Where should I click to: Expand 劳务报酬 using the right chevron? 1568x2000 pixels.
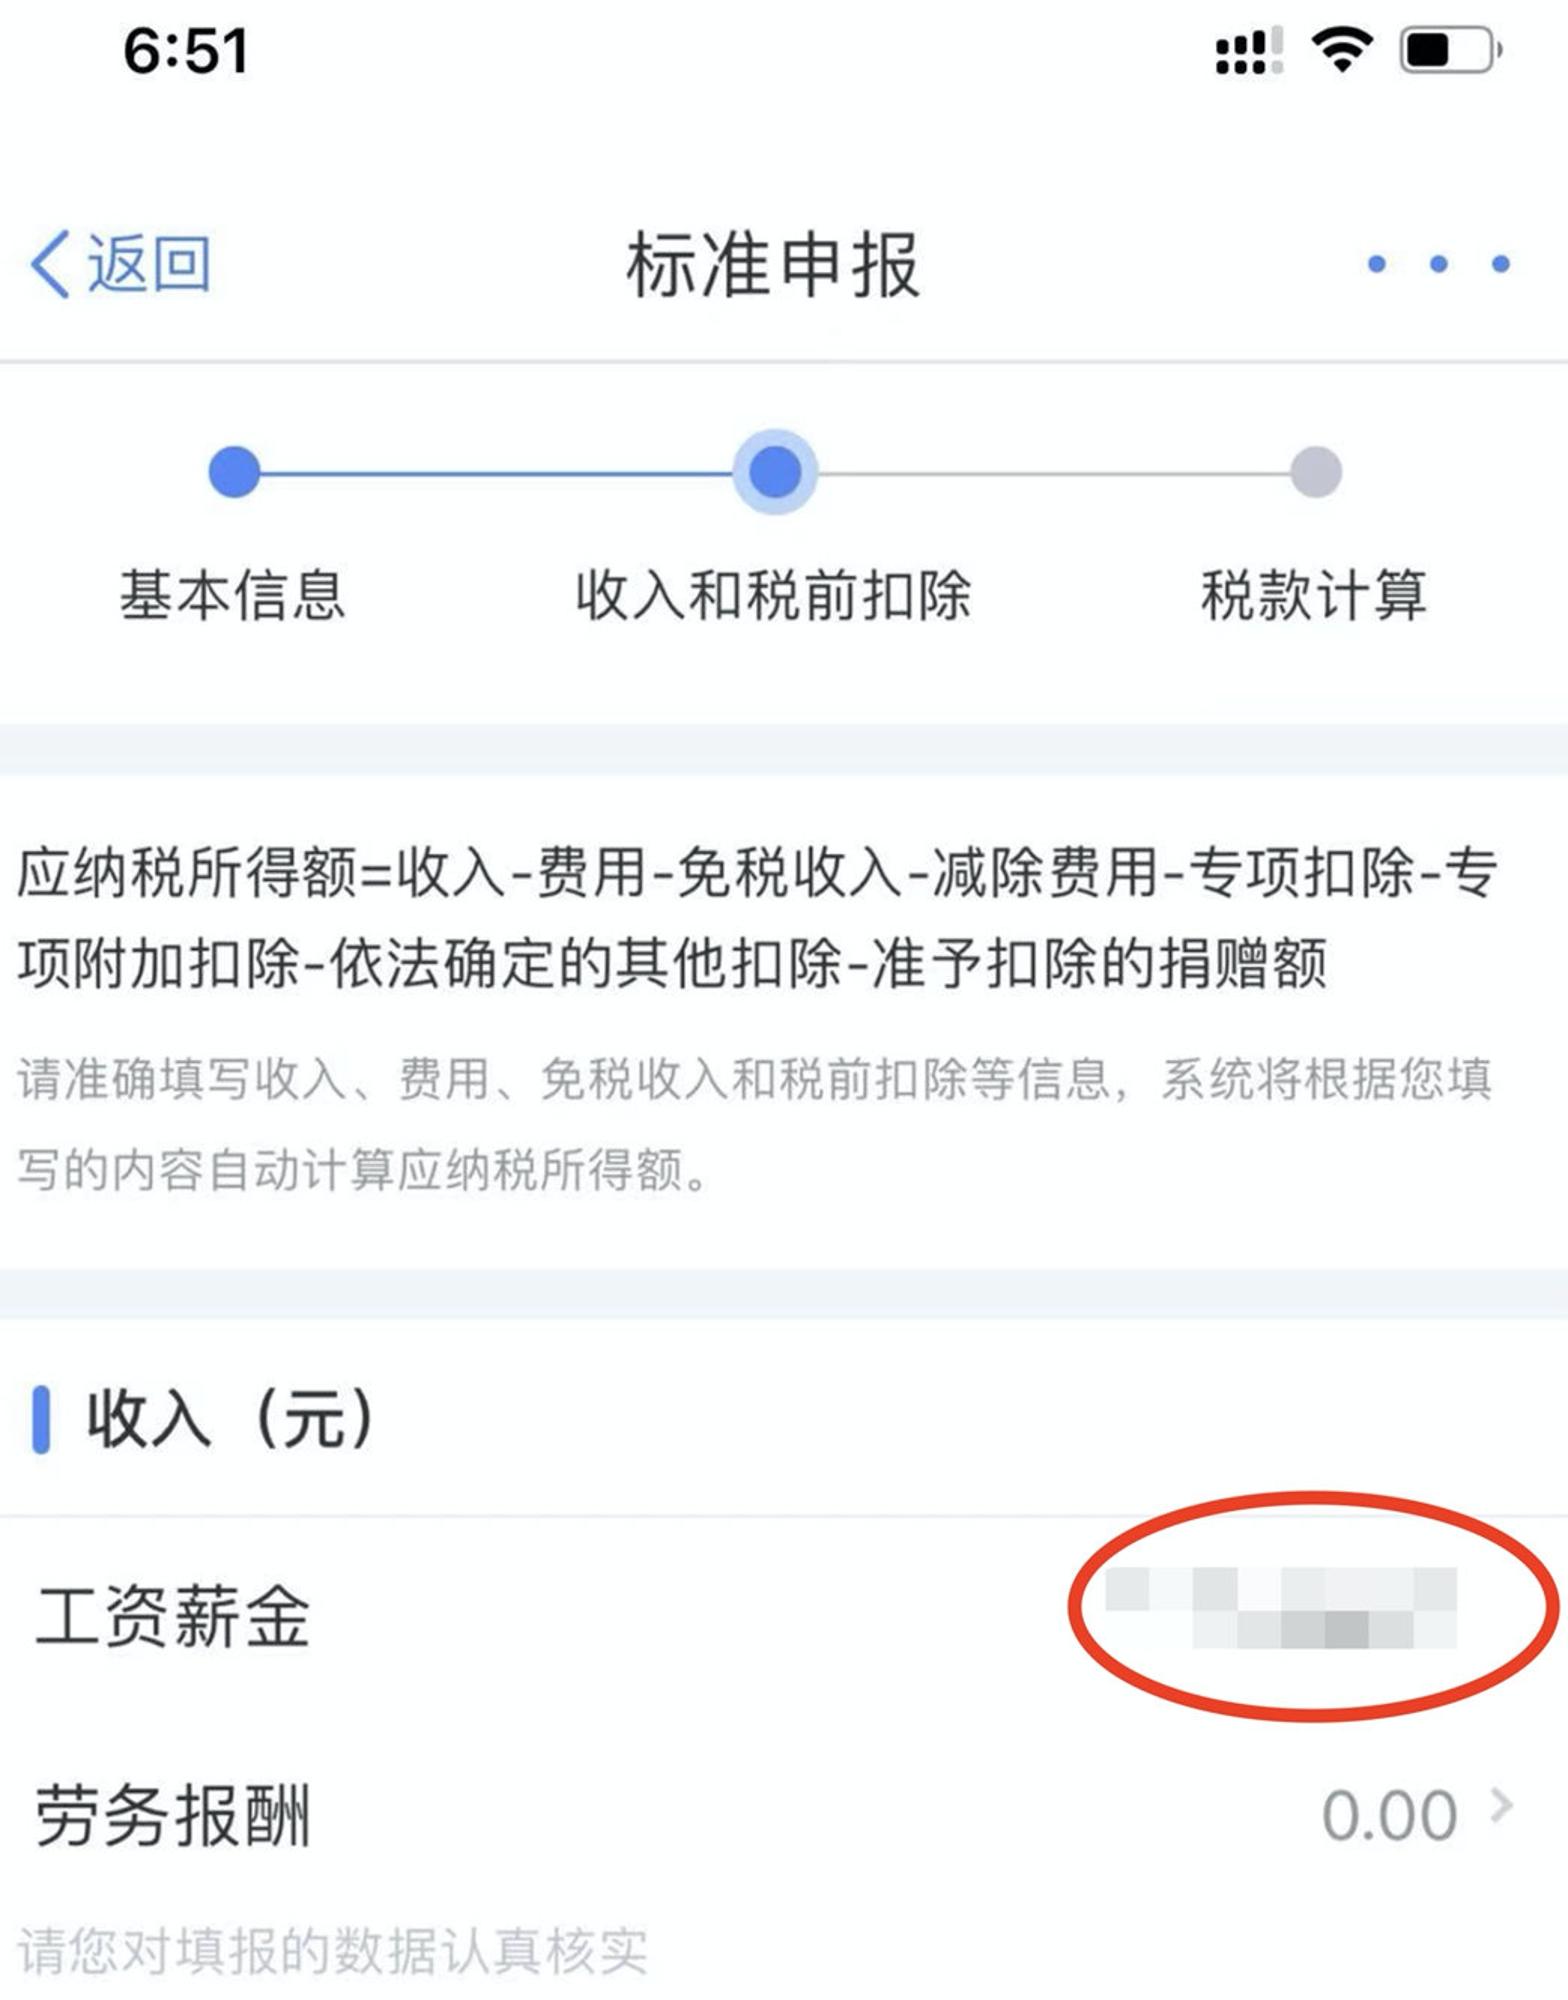1501,1806
